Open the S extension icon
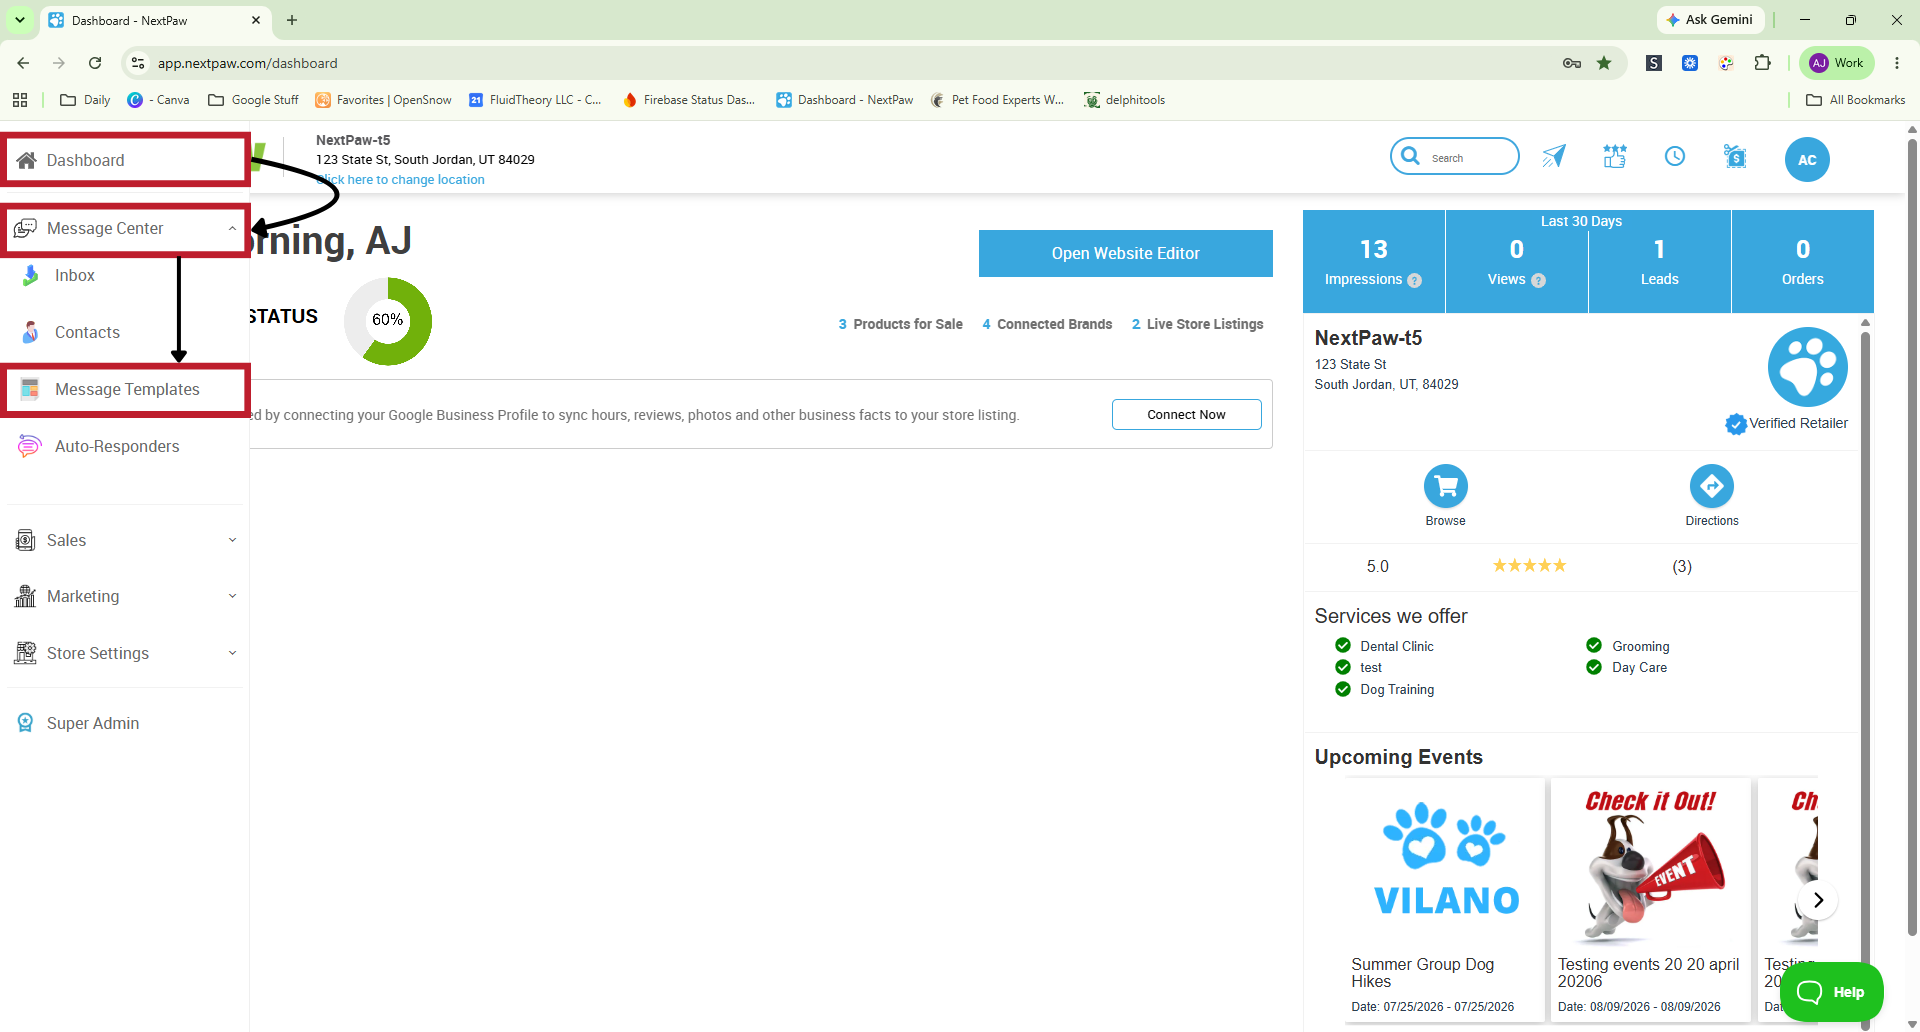The width and height of the screenshot is (1920, 1032). (1654, 63)
